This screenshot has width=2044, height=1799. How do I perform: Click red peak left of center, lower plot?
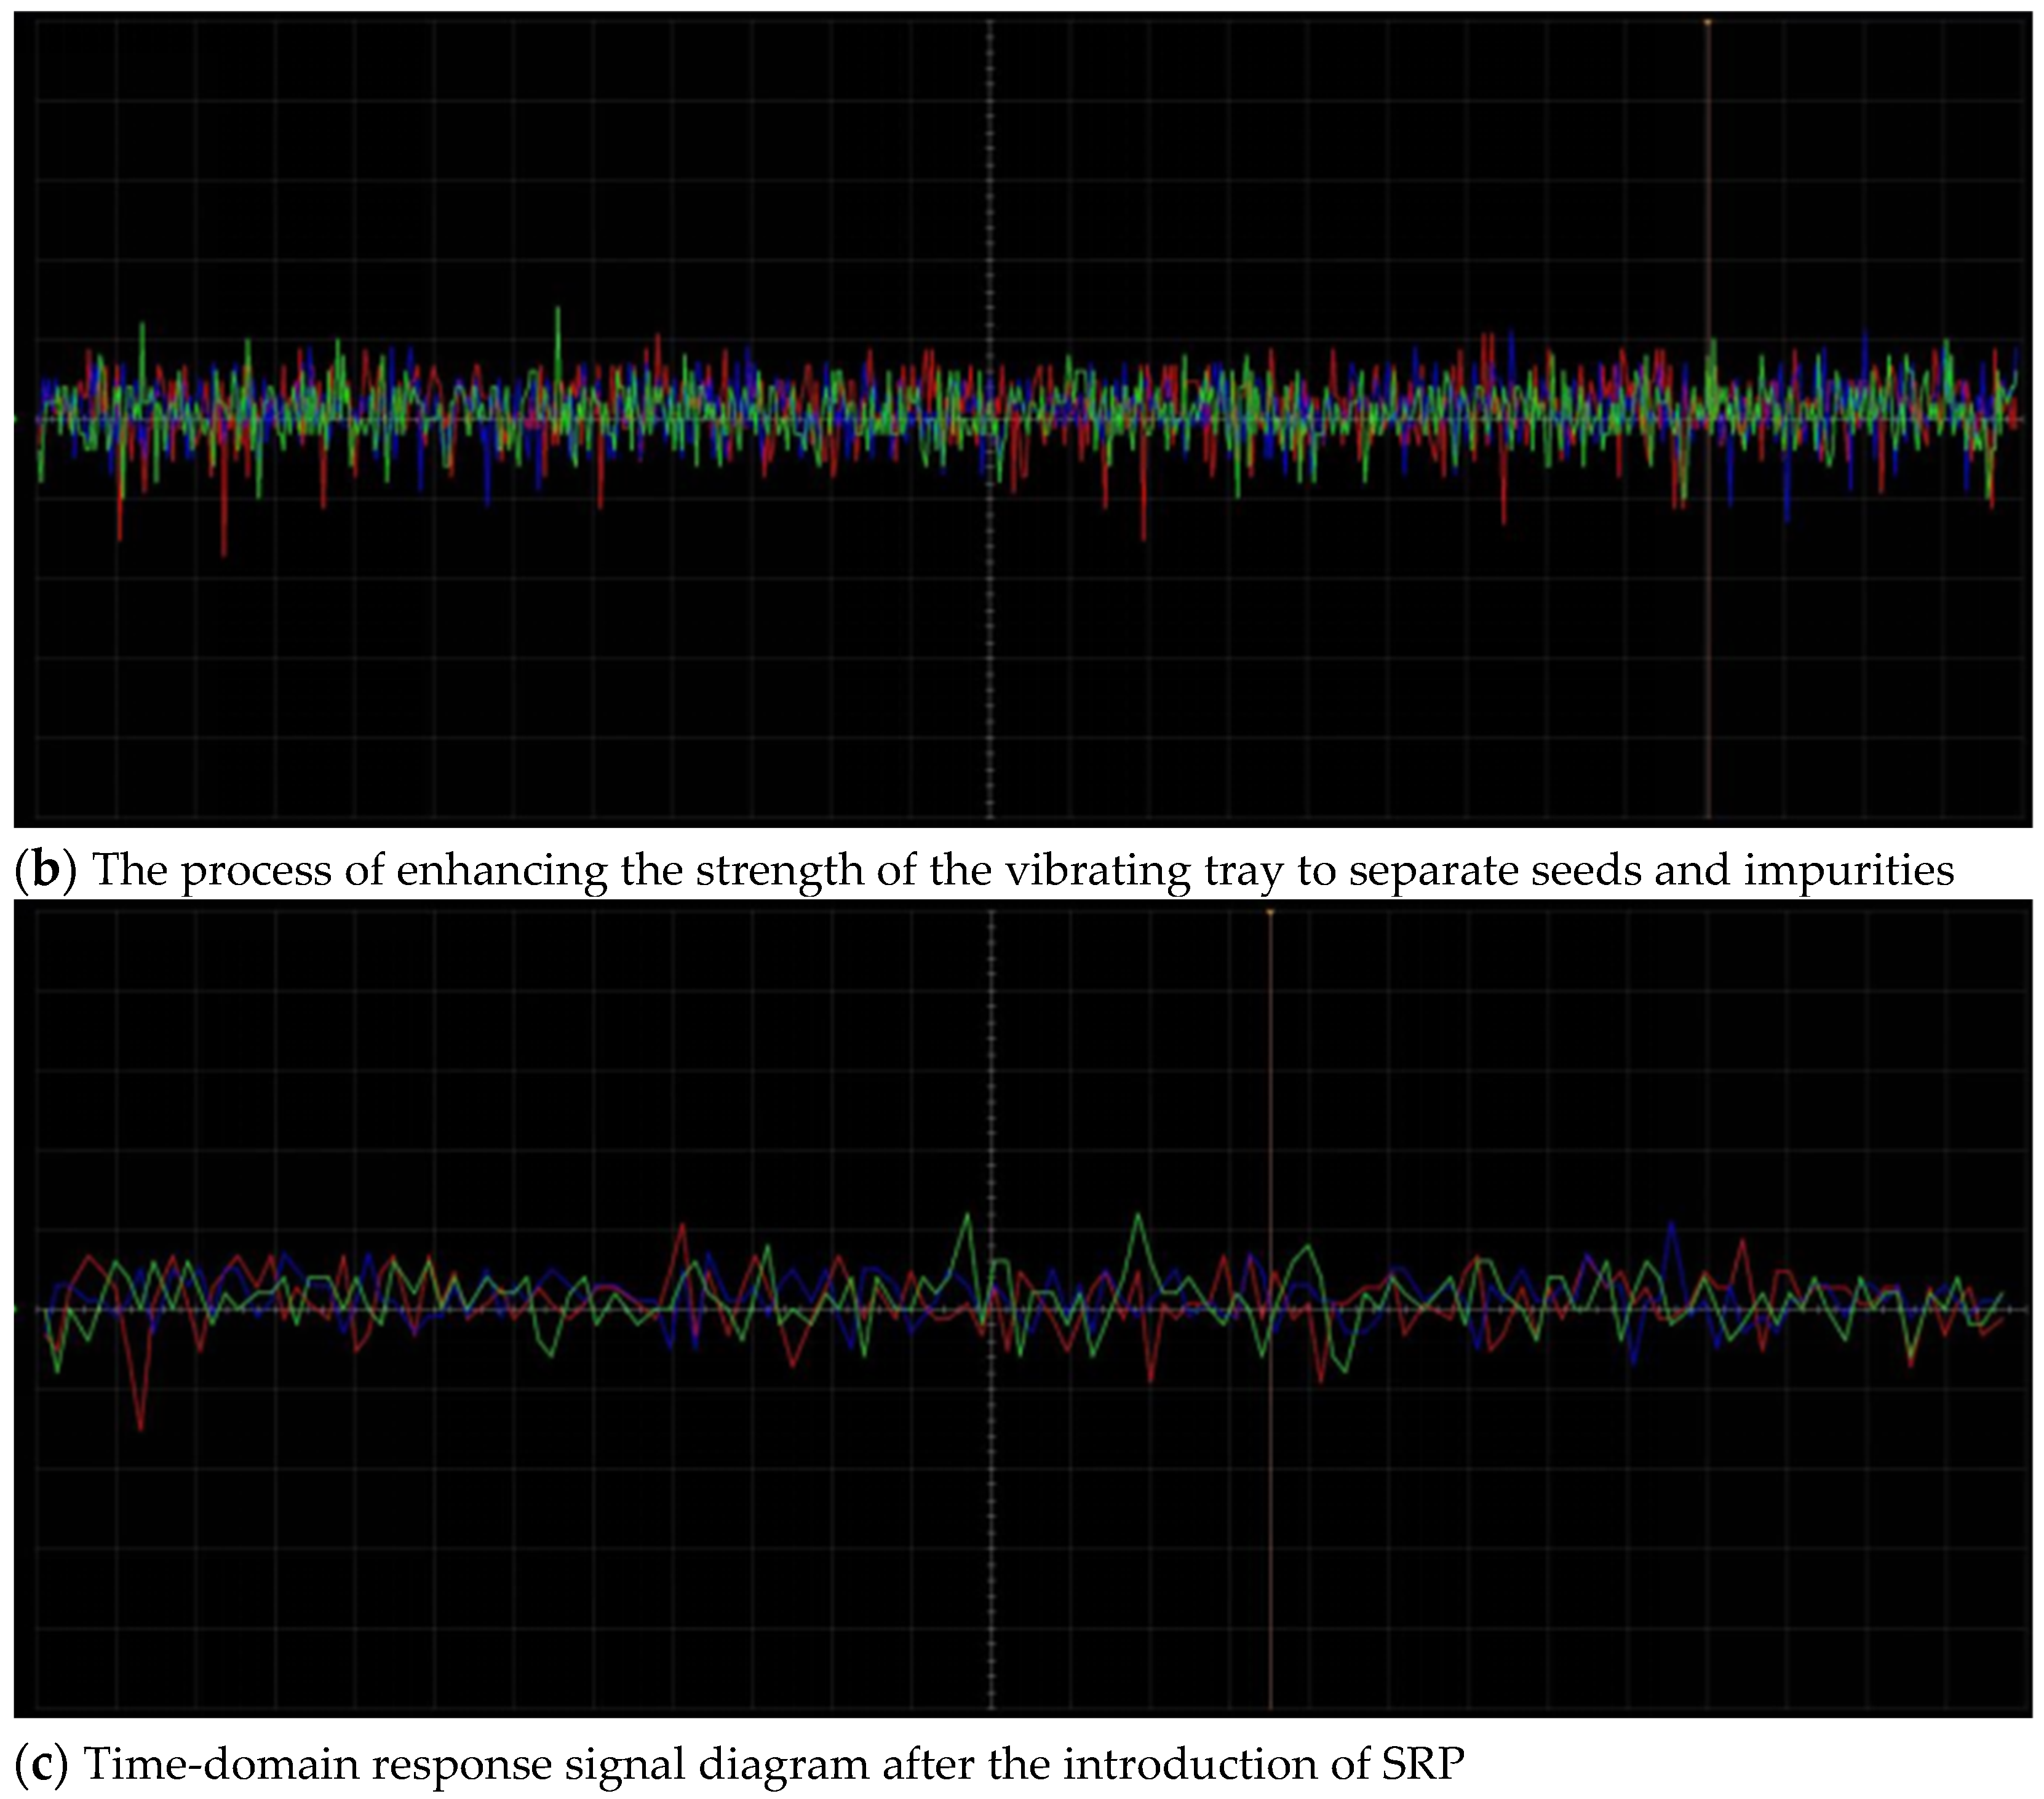[x=682, y=1226]
